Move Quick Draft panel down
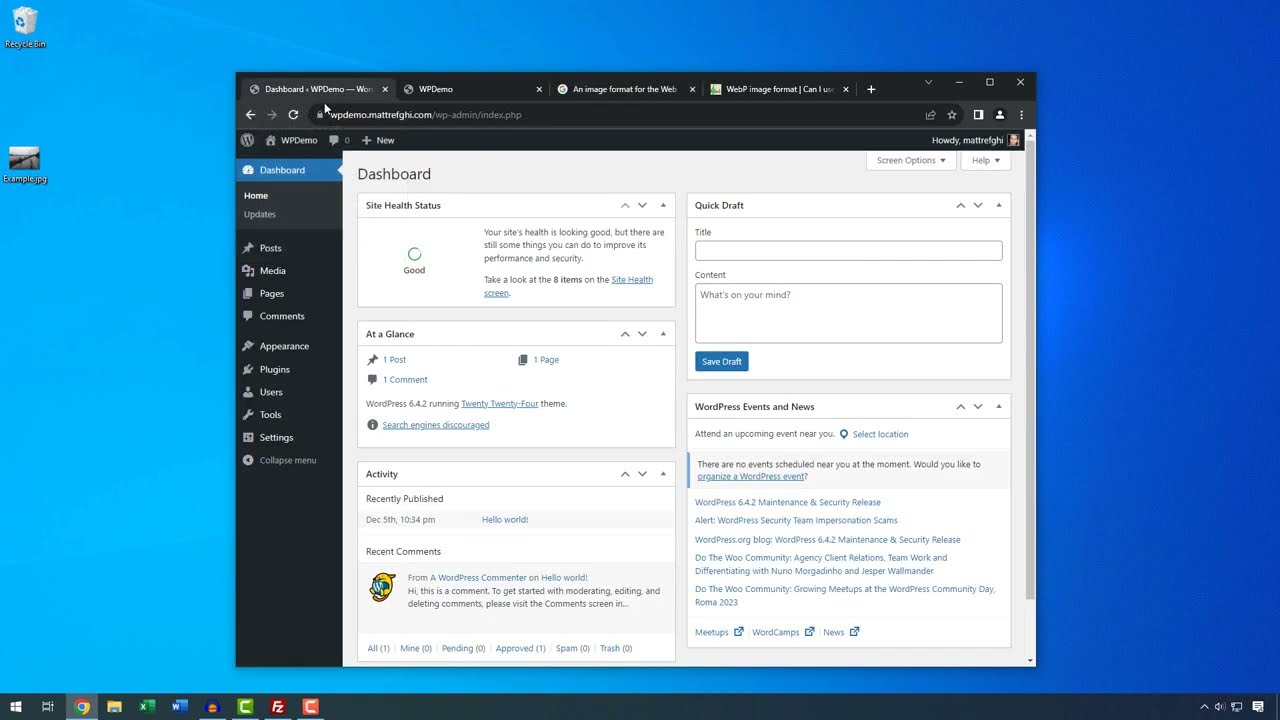Screen dimensions: 1280x720 (978, 205)
